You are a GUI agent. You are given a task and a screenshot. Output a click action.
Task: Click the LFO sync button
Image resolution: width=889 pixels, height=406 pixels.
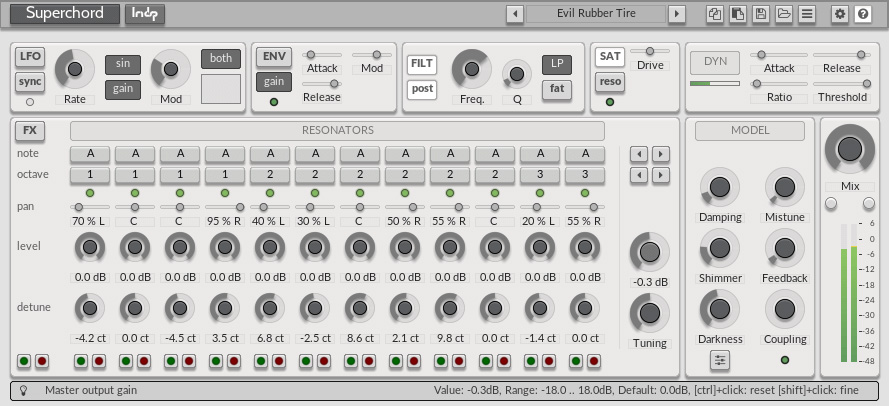coord(30,81)
